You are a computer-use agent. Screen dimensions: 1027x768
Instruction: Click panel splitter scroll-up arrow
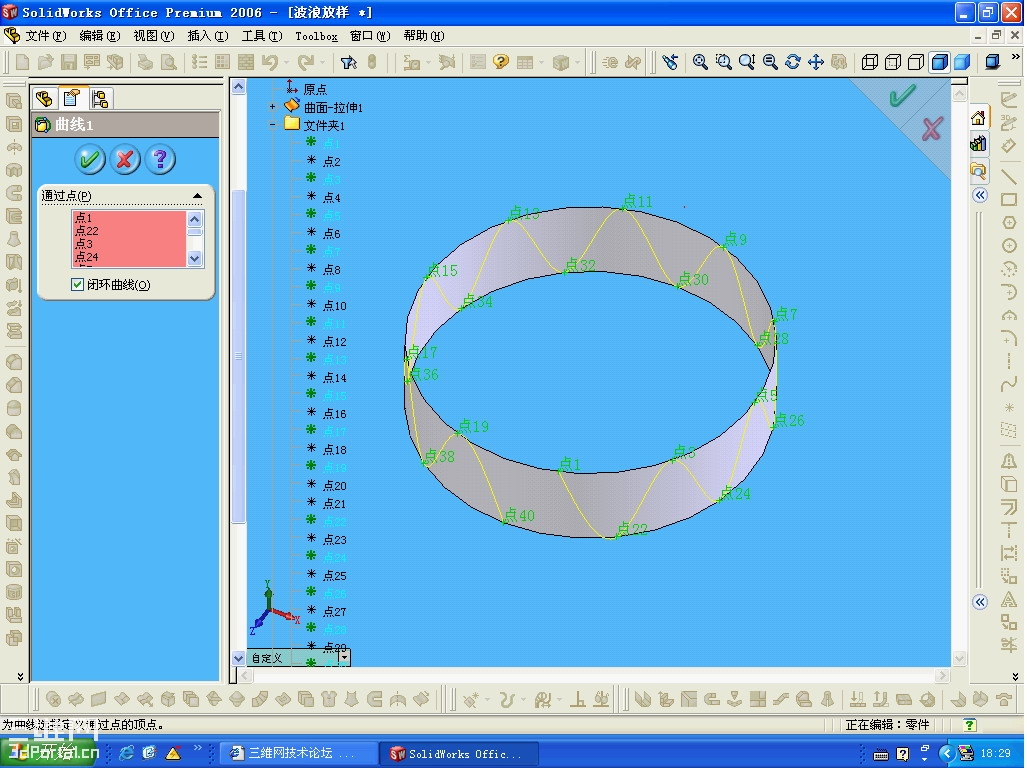(x=238, y=86)
